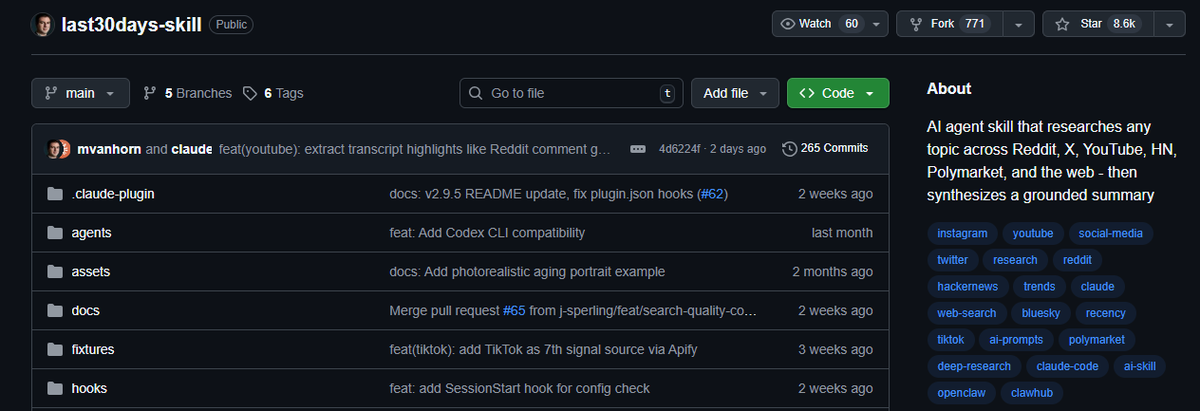Screen dimensions: 1200x411
Task: Click the history clock icon beside 265 Commits
Action: coord(789,148)
